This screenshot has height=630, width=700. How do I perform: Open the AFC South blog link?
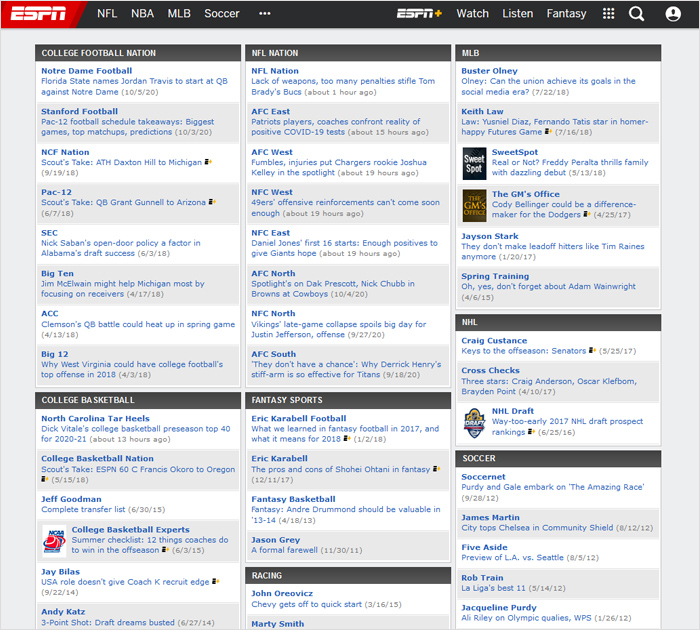click(273, 354)
